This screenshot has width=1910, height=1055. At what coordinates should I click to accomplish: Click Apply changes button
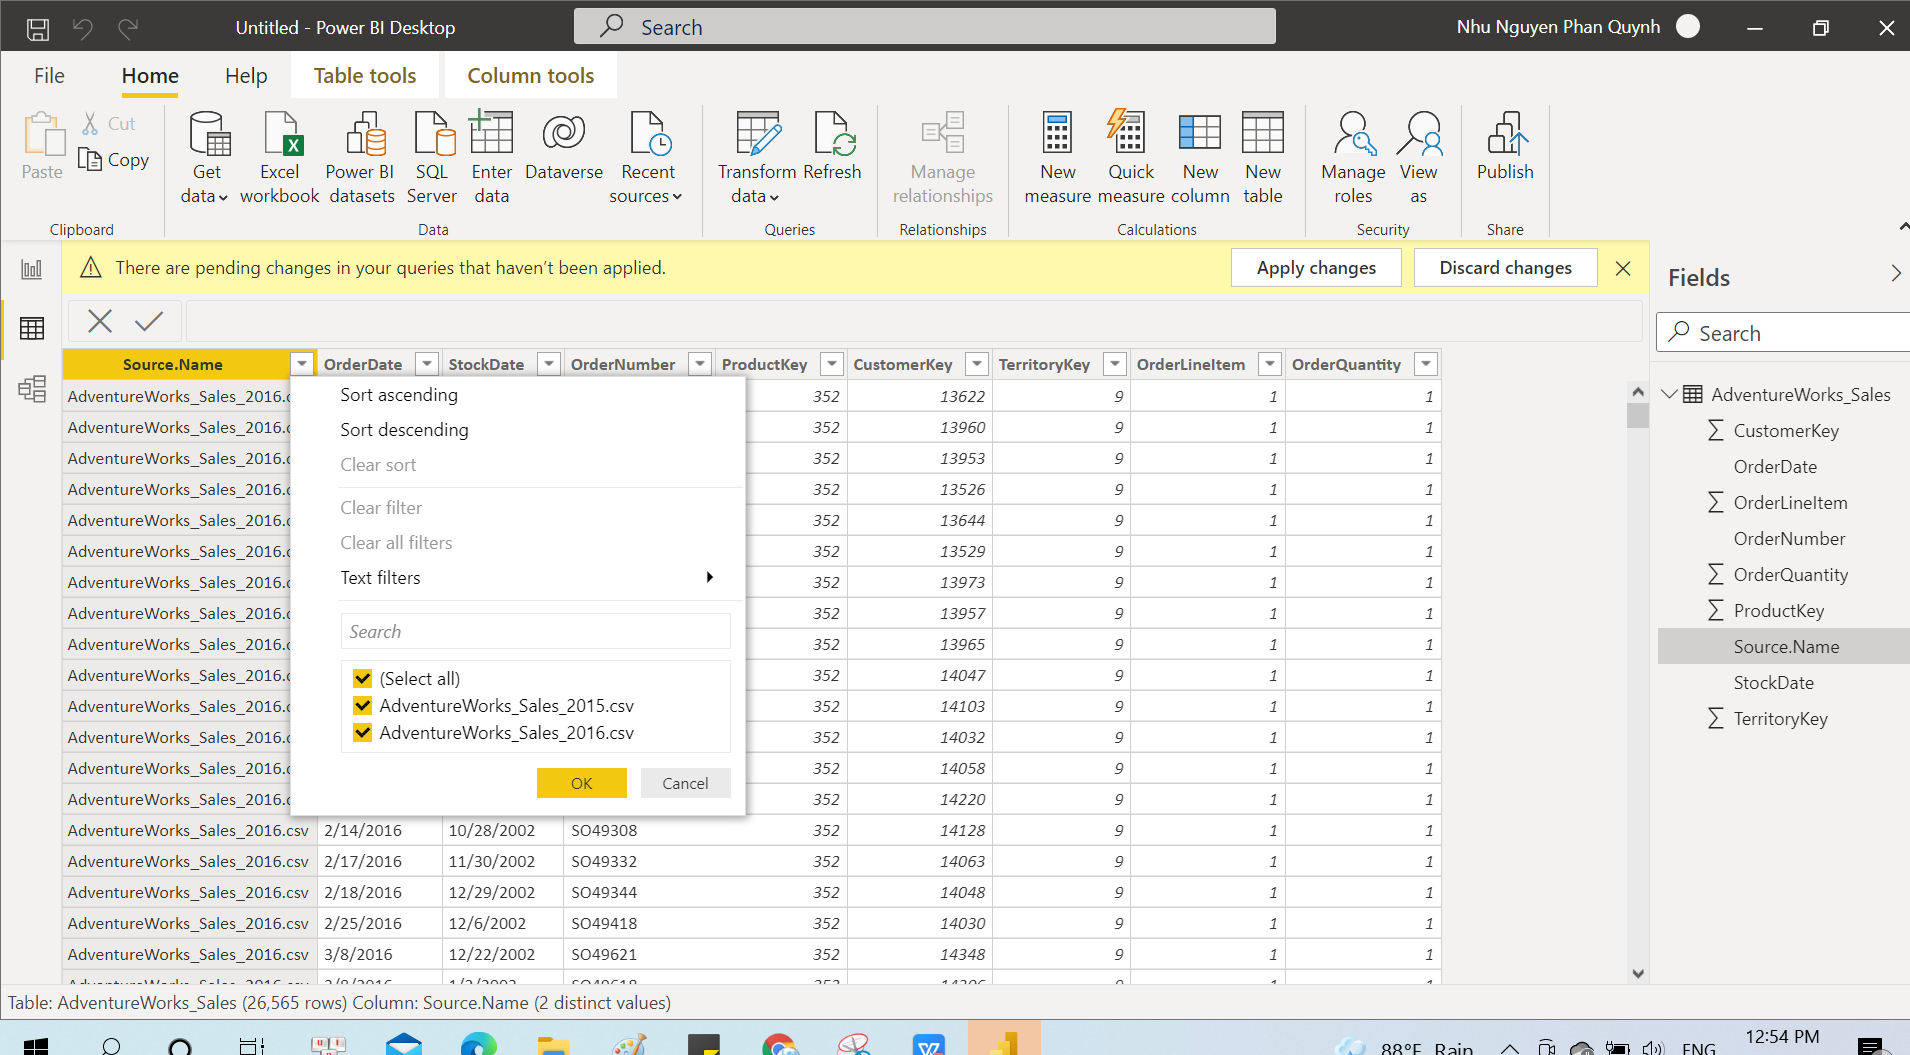click(x=1316, y=268)
